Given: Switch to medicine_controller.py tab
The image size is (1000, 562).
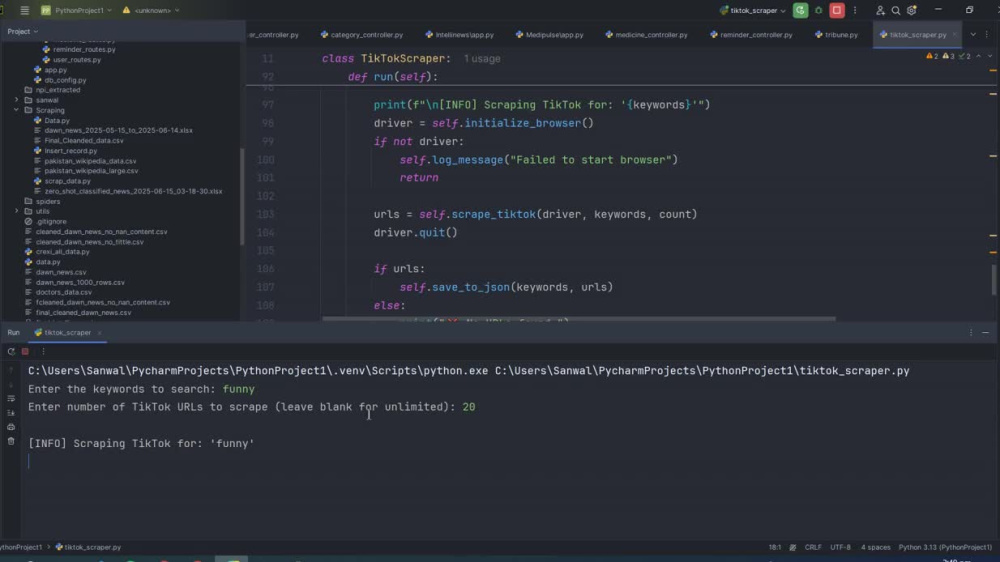Looking at the screenshot, I should click(x=646, y=34).
